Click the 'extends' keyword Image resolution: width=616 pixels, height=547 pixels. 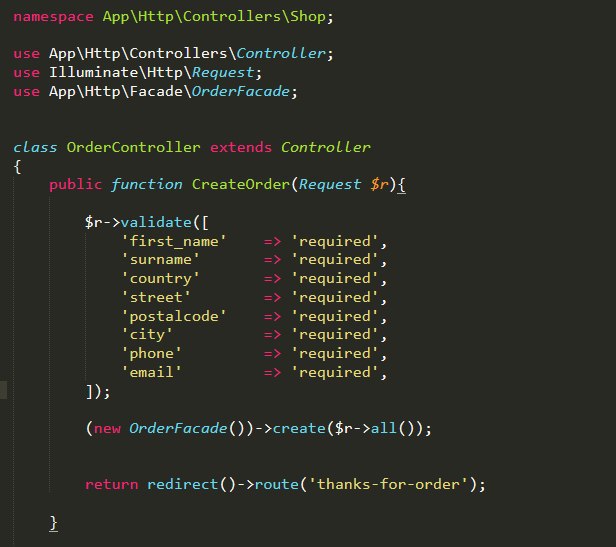click(x=241, y=147)
